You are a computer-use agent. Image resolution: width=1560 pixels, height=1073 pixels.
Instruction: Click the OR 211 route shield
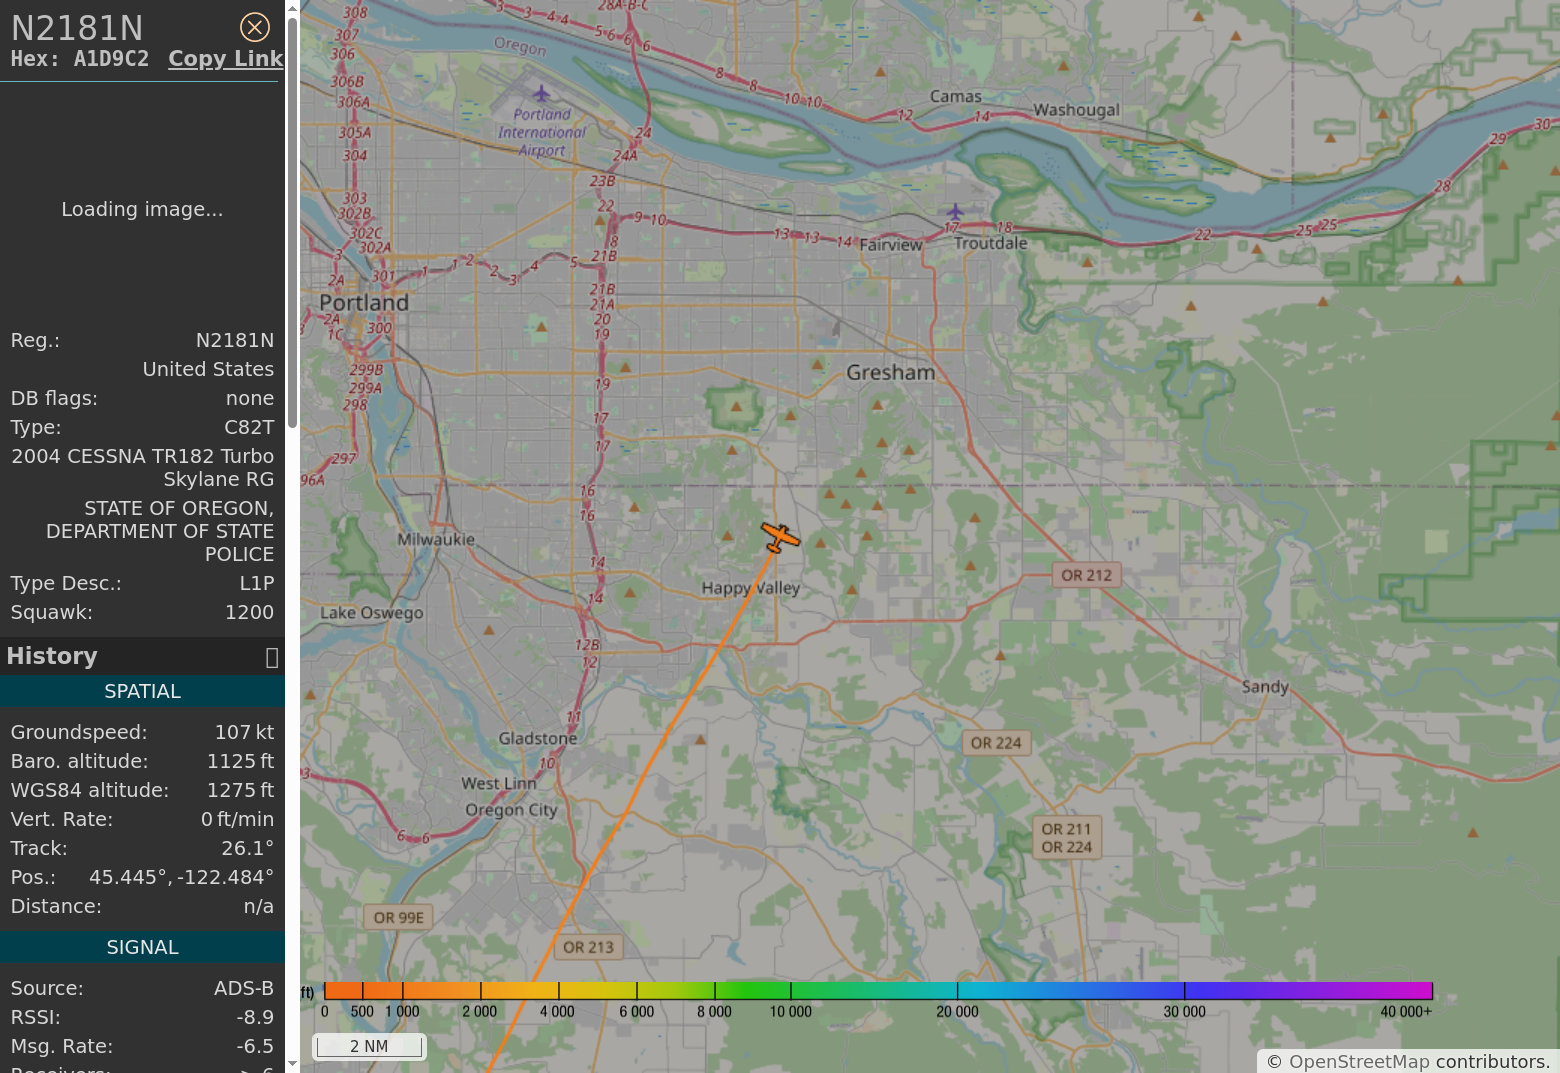[1066, 829]
